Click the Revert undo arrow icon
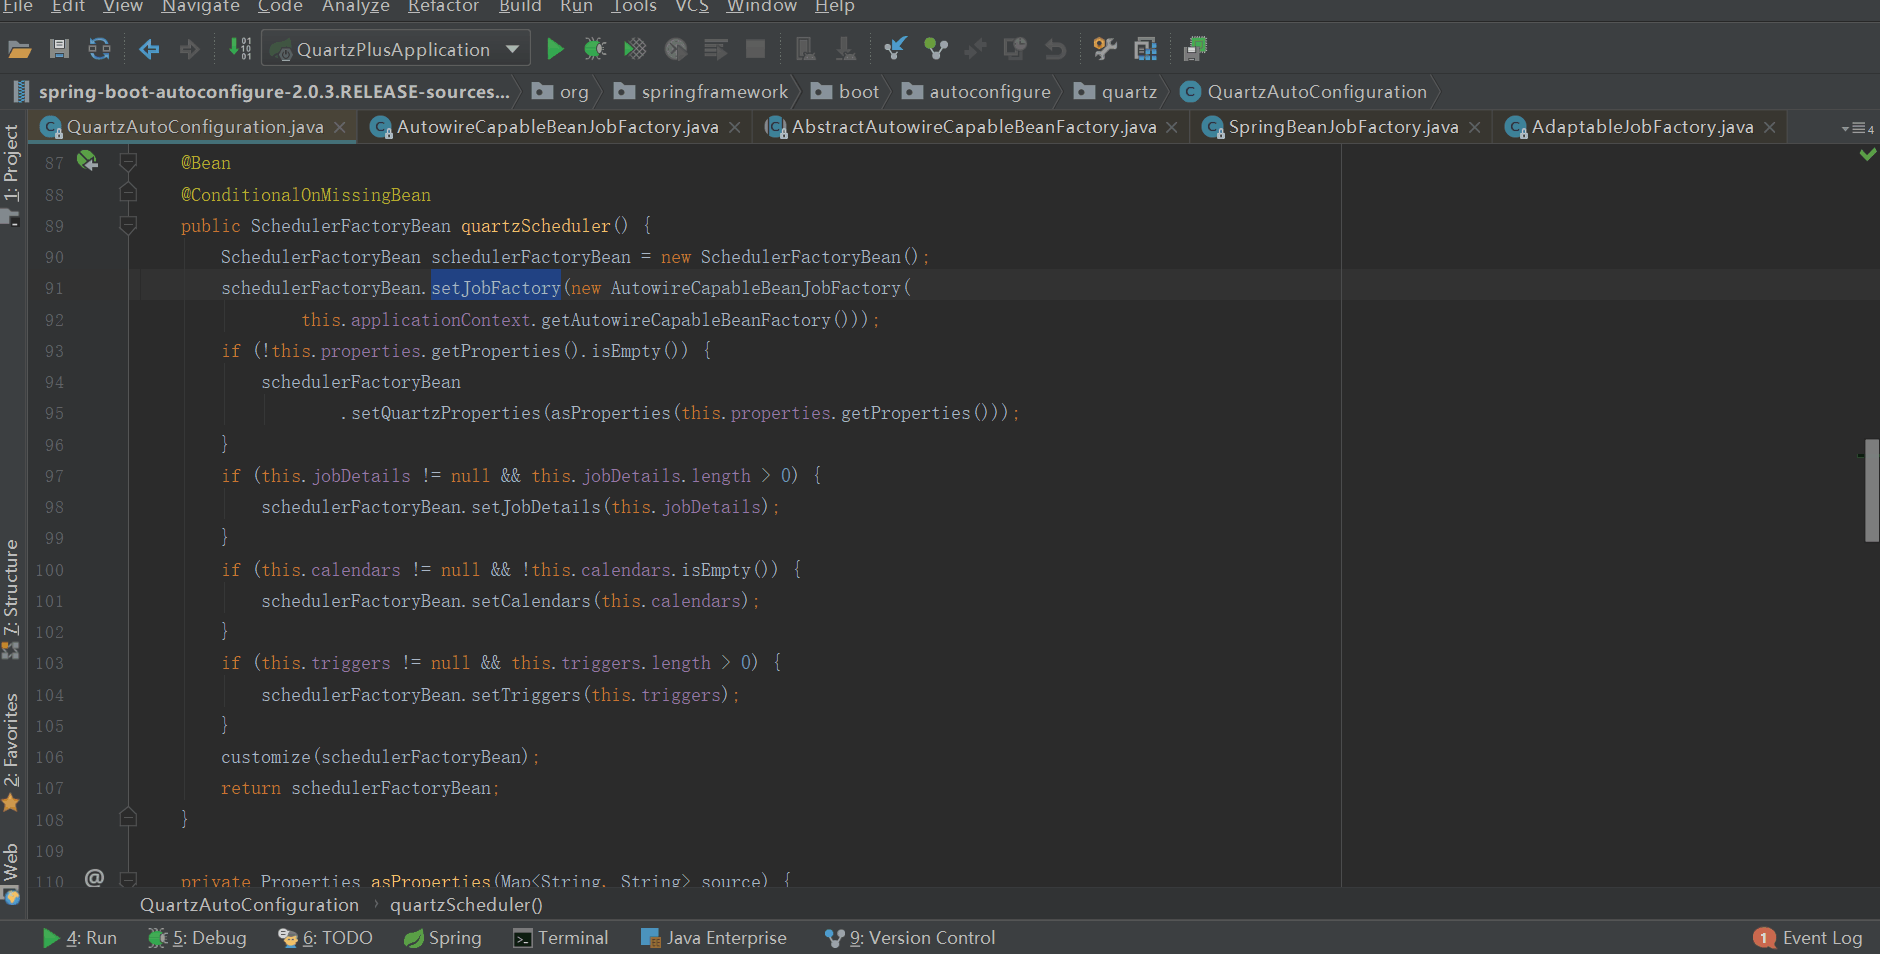Image resolution: width=1880 pixels, height=954 pixels. (1055, 49)
